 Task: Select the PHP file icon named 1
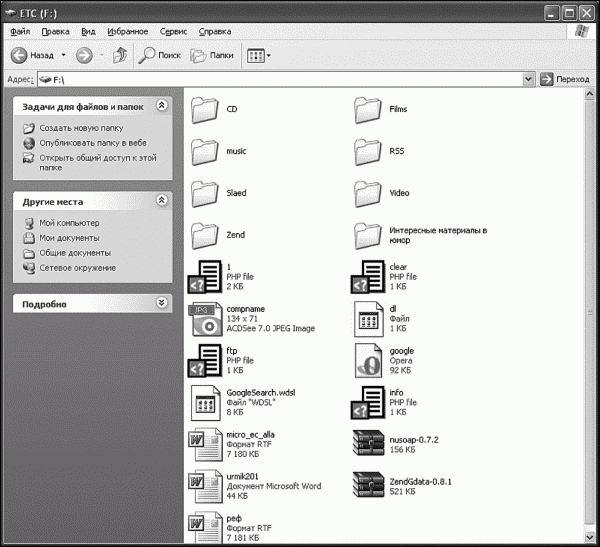click(x=205, y=277)
